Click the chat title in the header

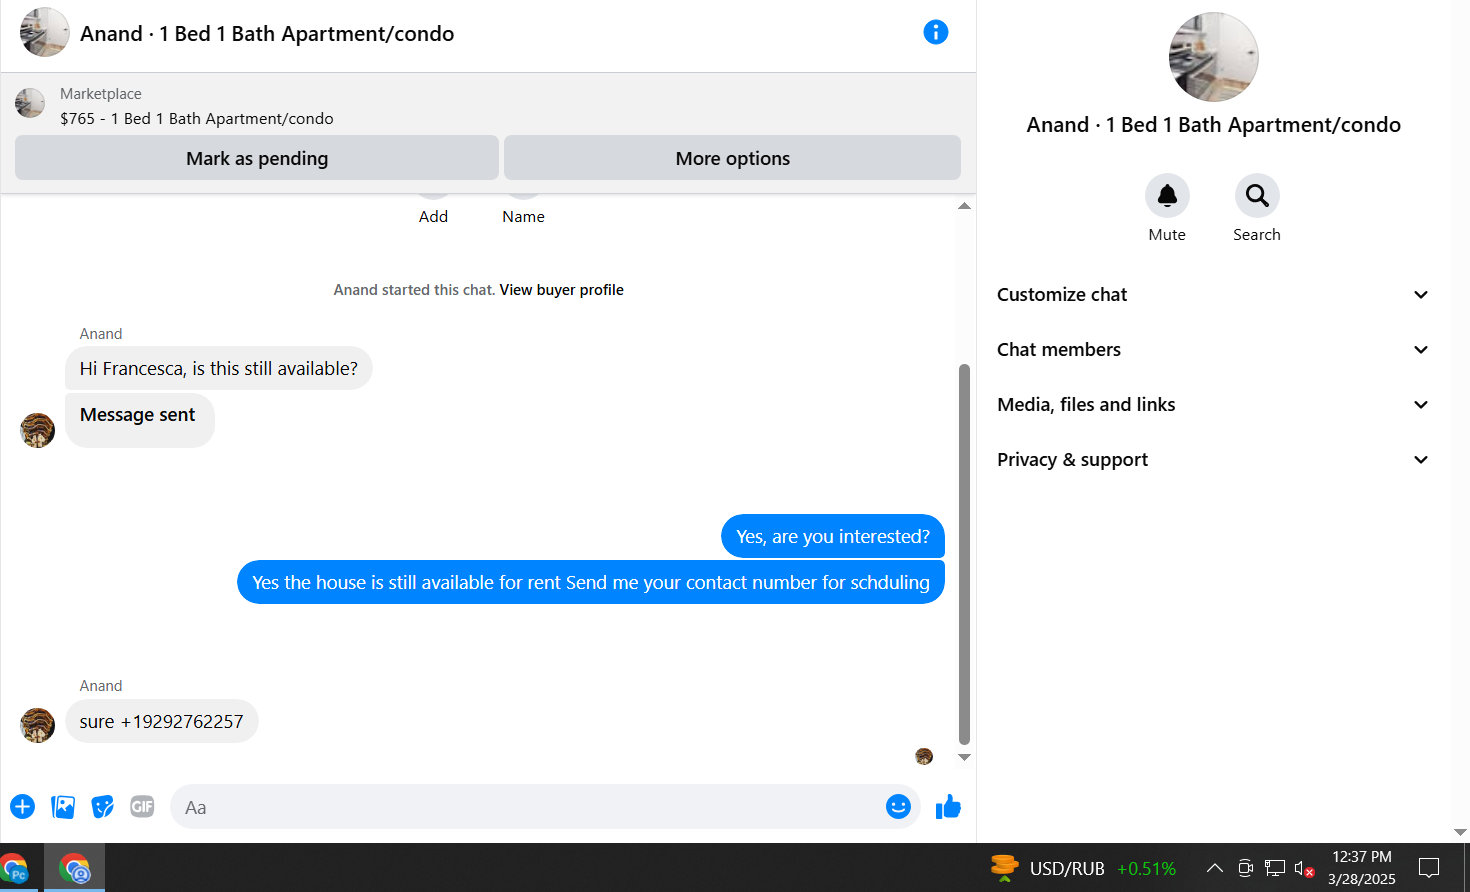pyautogui.click(x=267, y=34)
